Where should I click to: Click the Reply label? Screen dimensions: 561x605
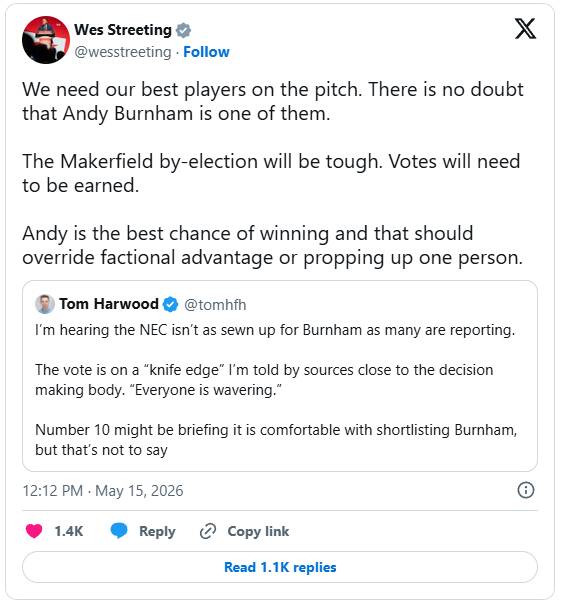[157, 532]
